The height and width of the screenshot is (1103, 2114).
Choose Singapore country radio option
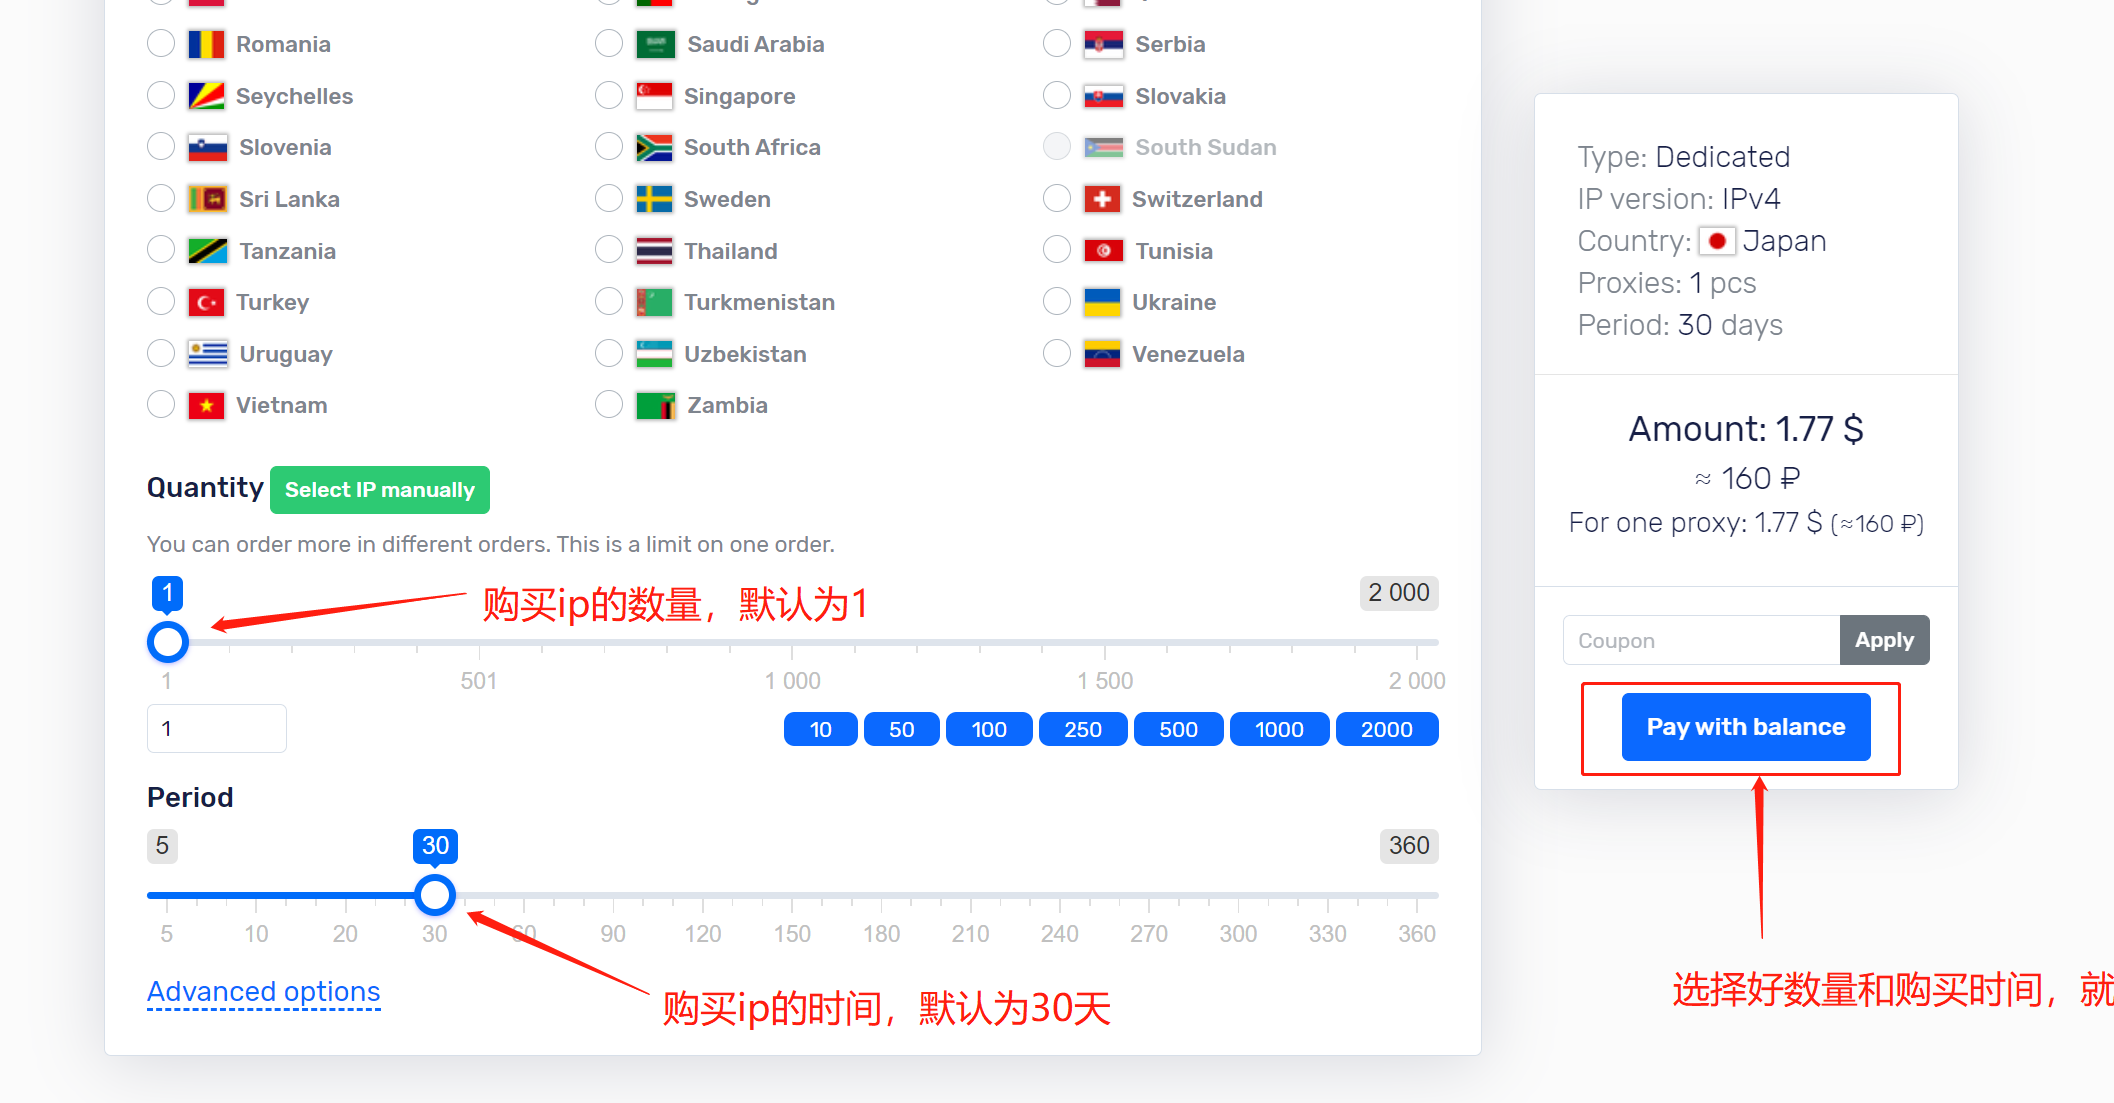pyautogui.click(x=609, y=96)
